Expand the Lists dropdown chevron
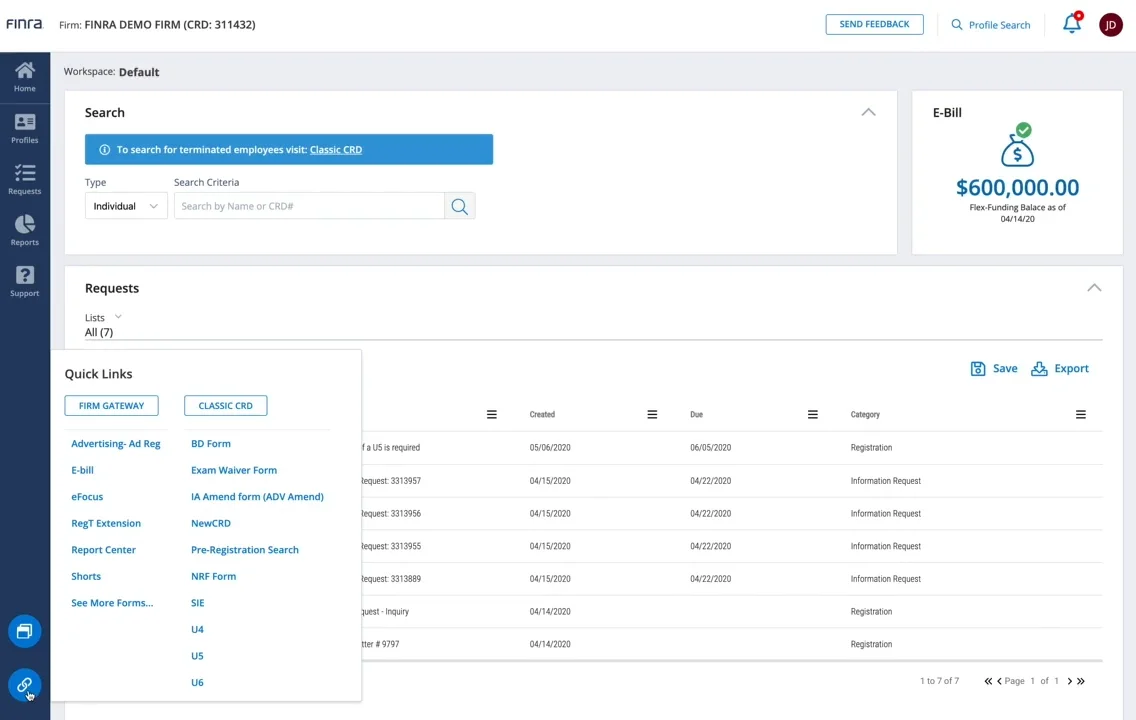This screenshot has width=1136, height=720. point(118,317)
